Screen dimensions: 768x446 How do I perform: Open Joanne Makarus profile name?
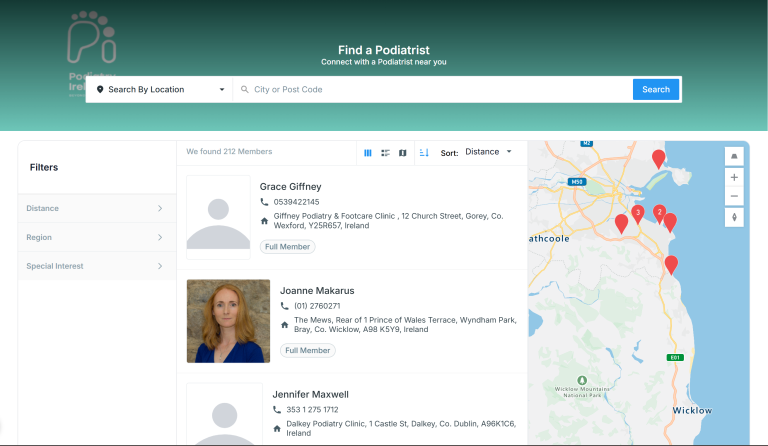317,291
